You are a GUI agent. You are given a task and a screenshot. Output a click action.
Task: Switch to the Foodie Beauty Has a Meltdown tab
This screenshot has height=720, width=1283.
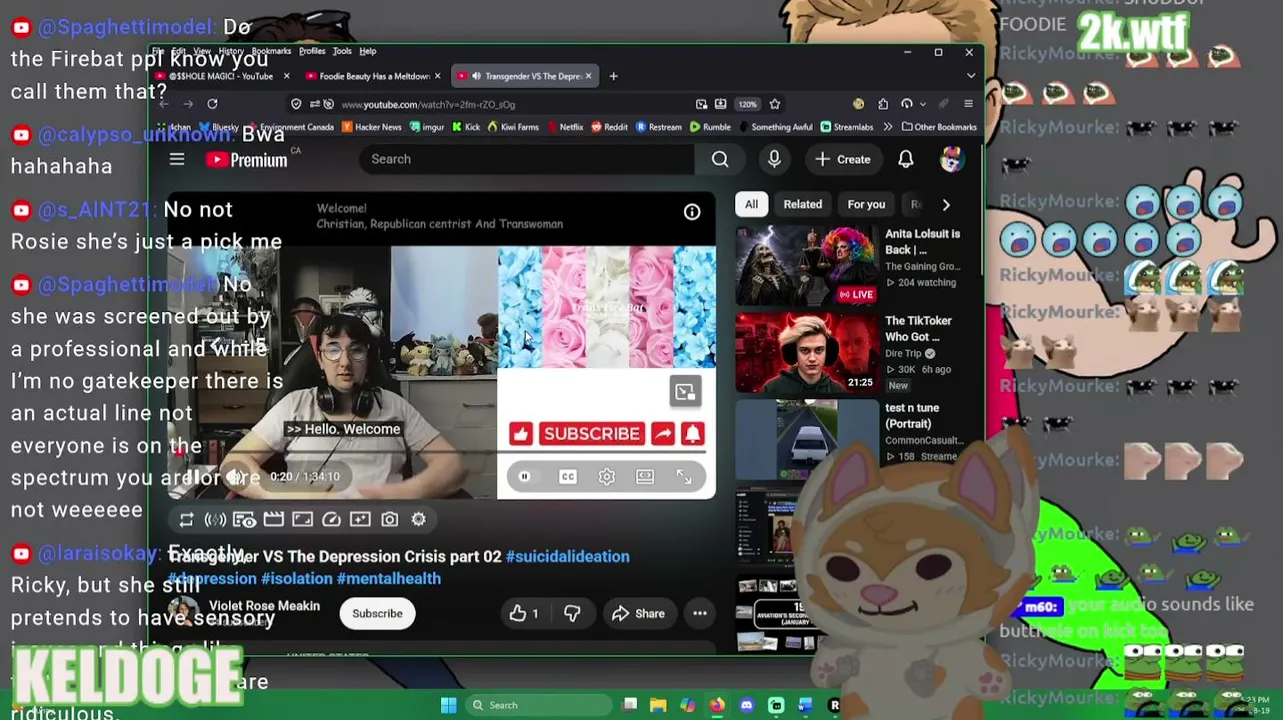coord(374,76)
